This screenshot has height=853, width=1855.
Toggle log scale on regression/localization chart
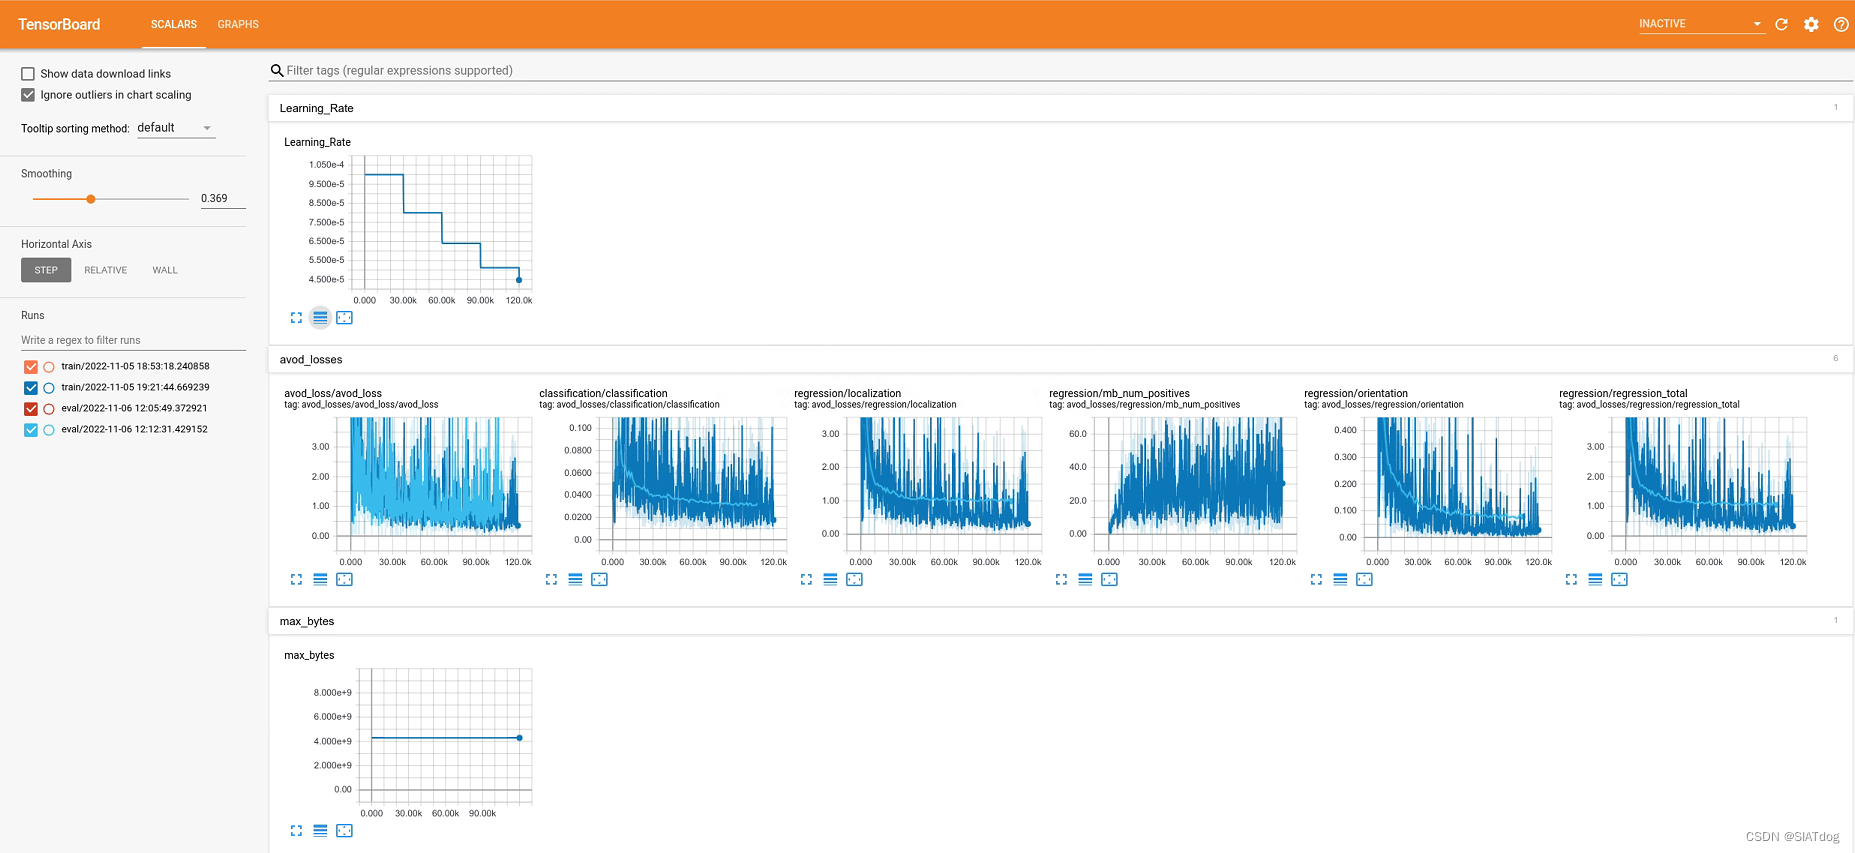[x=830, y=580]
